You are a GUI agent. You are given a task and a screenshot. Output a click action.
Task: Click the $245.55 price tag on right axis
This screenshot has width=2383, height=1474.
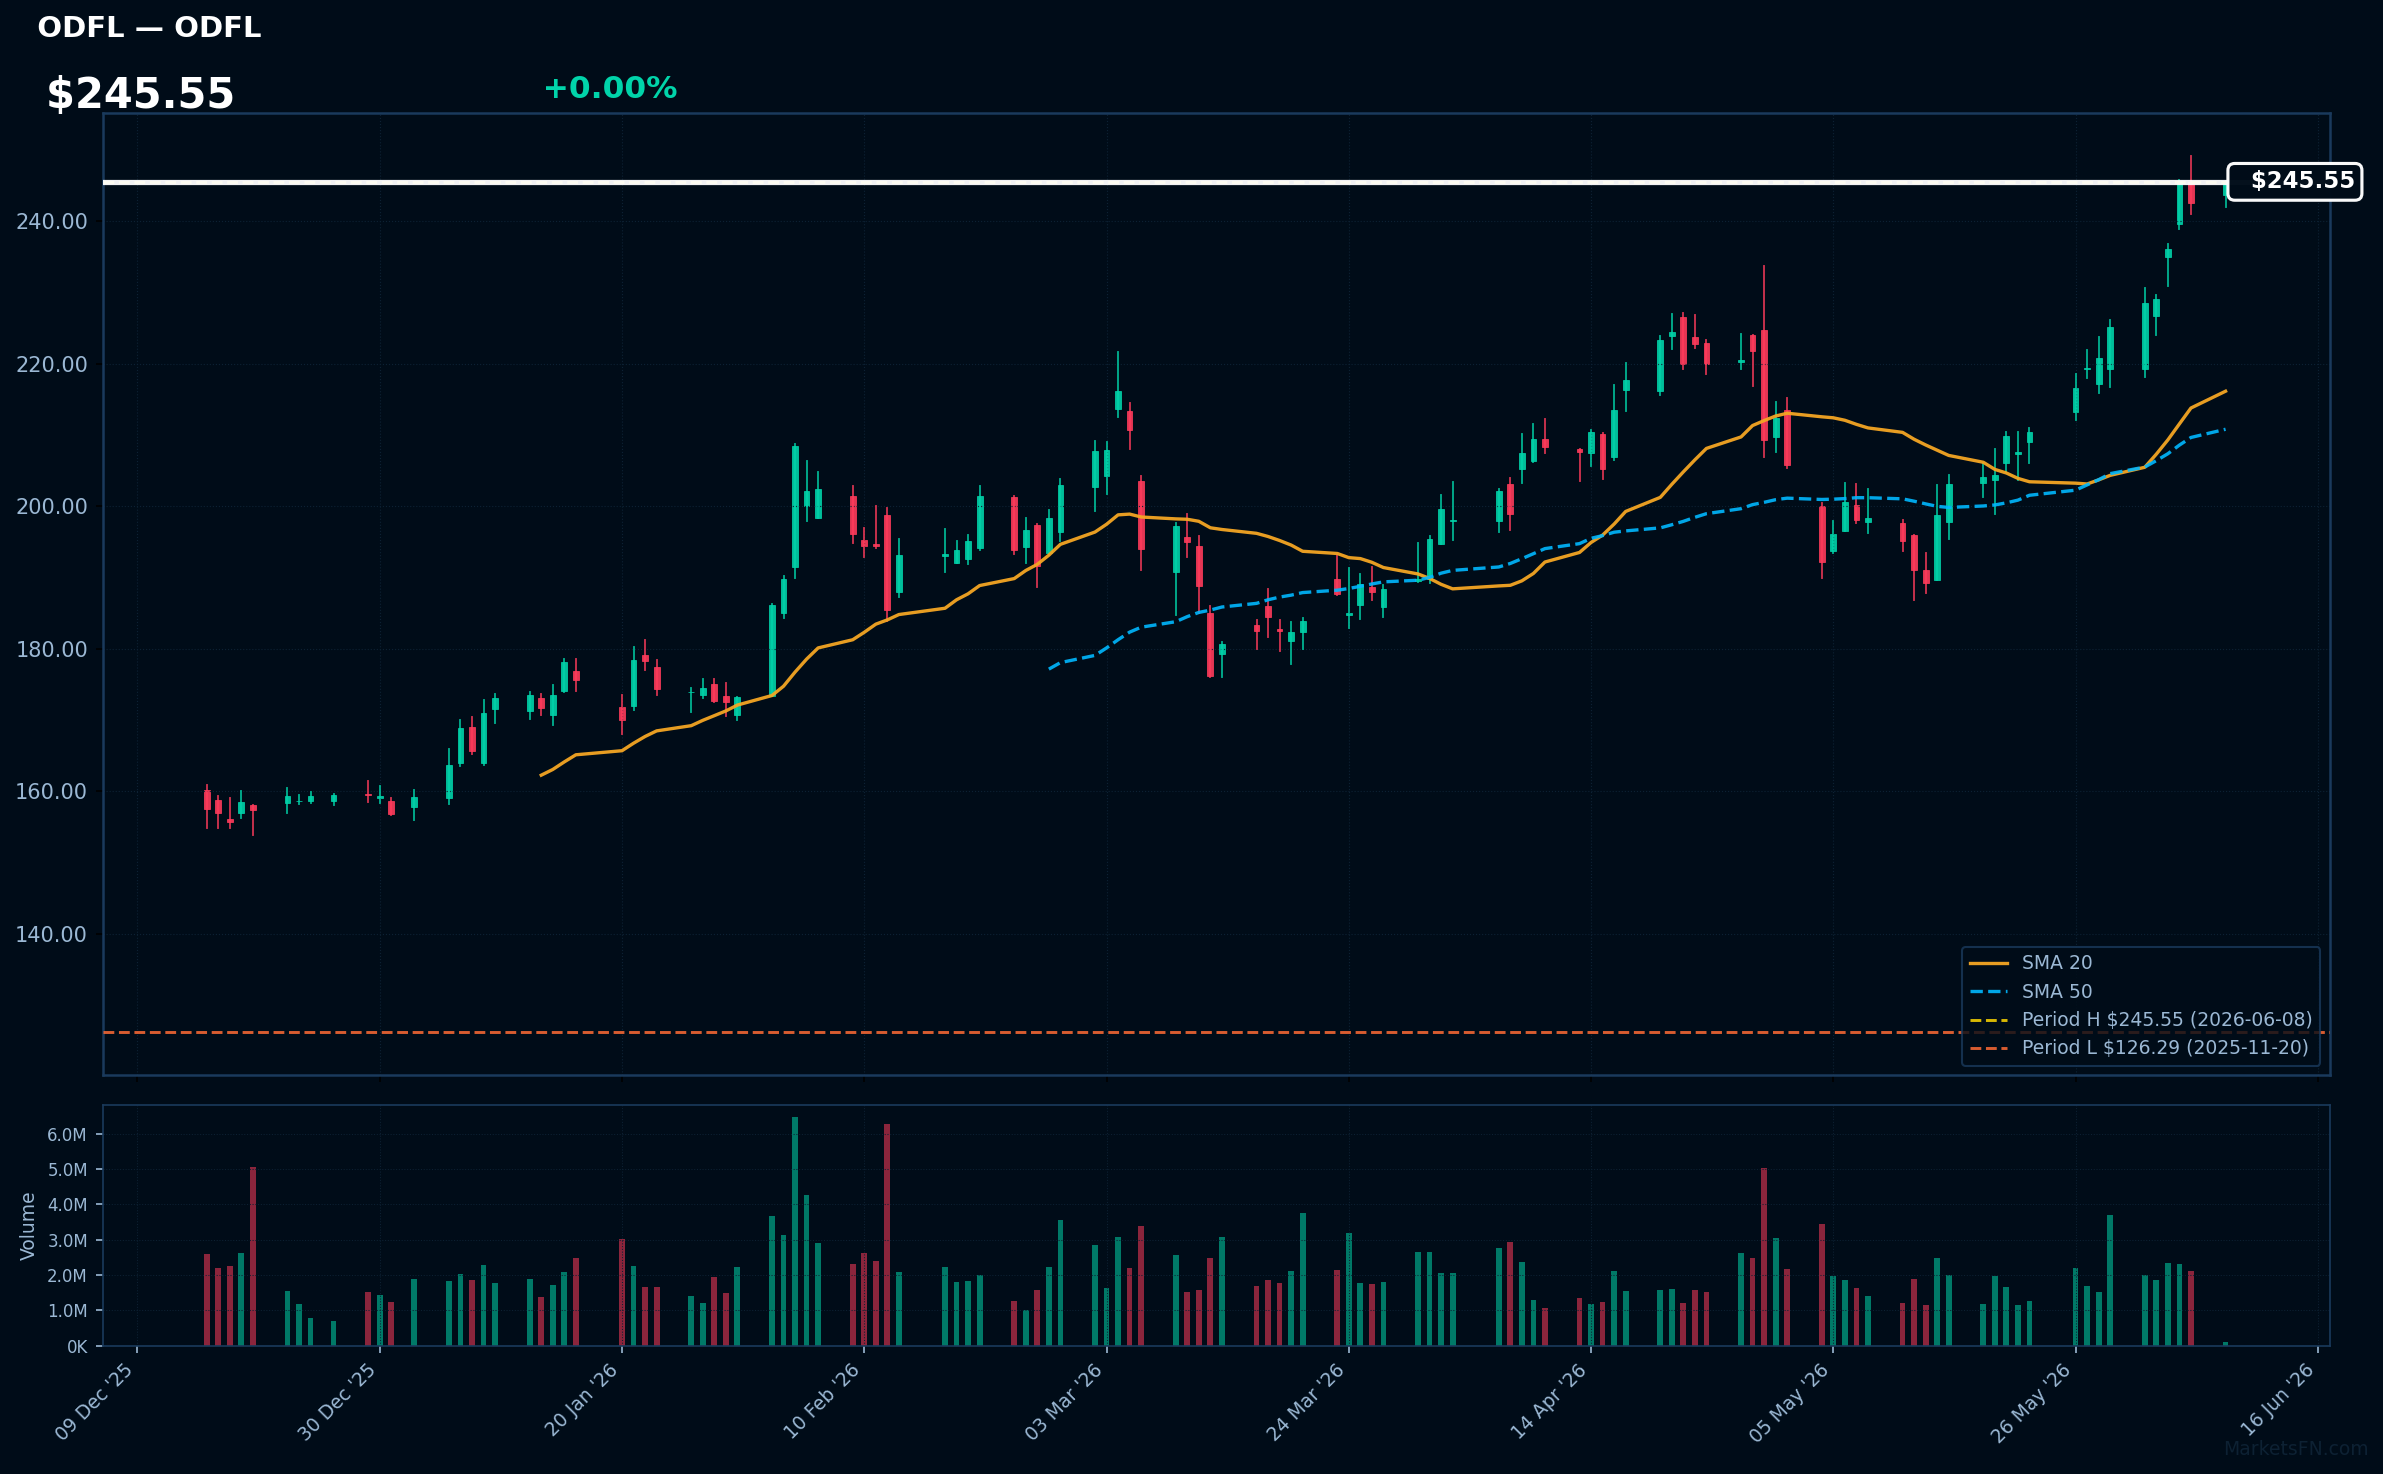point(2295,181)
